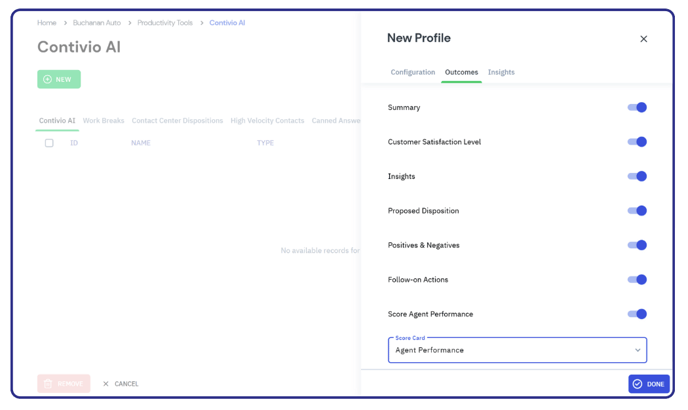688x410 pixels.
Task: Click the Remove button
Action: [x=64, y=384]
